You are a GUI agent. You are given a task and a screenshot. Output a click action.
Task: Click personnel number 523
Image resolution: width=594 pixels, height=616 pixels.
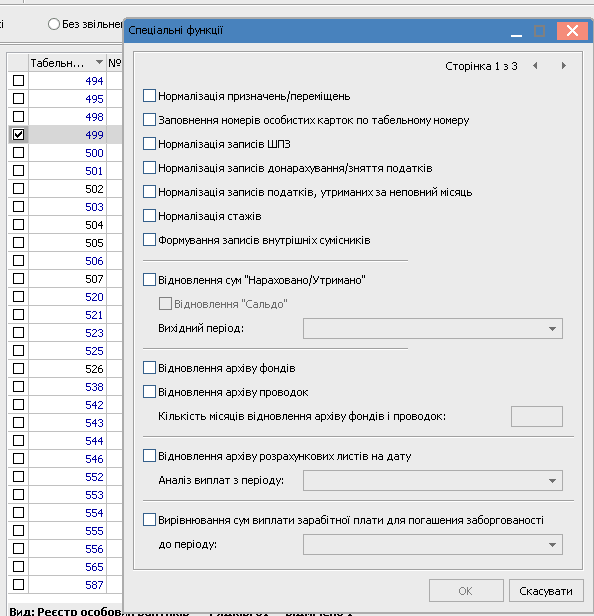coord(94,333)
